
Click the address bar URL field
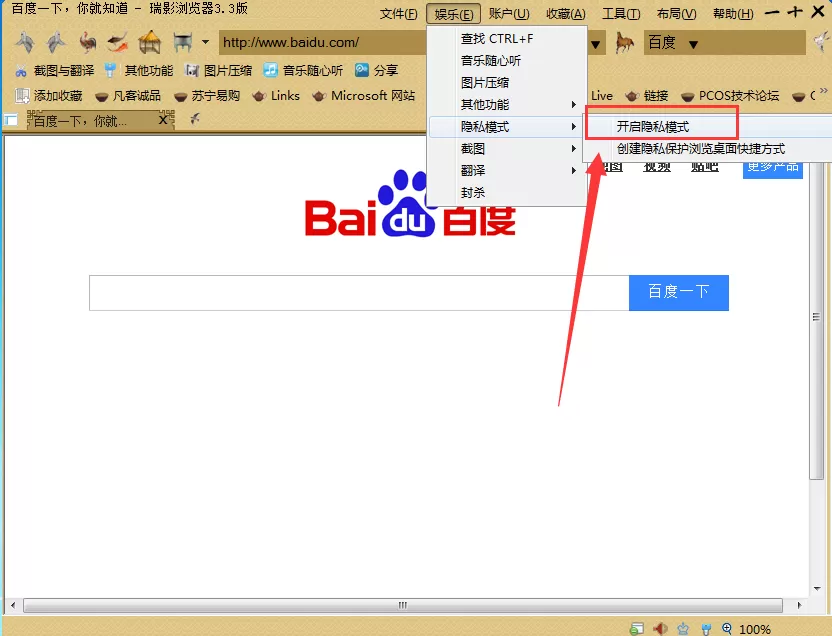tap(323, 42)
